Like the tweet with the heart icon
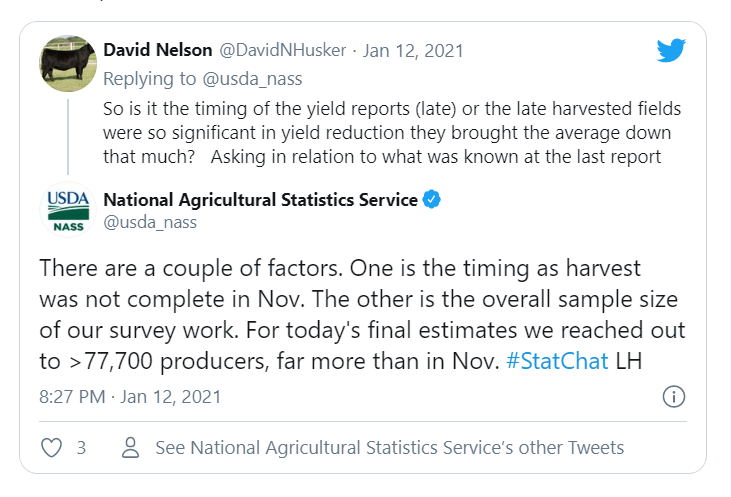 point(52,447)
